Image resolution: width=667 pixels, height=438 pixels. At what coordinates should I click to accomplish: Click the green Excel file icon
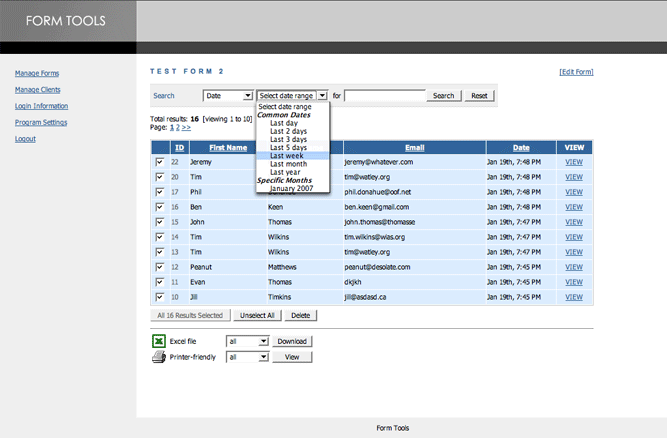(159, 341)
